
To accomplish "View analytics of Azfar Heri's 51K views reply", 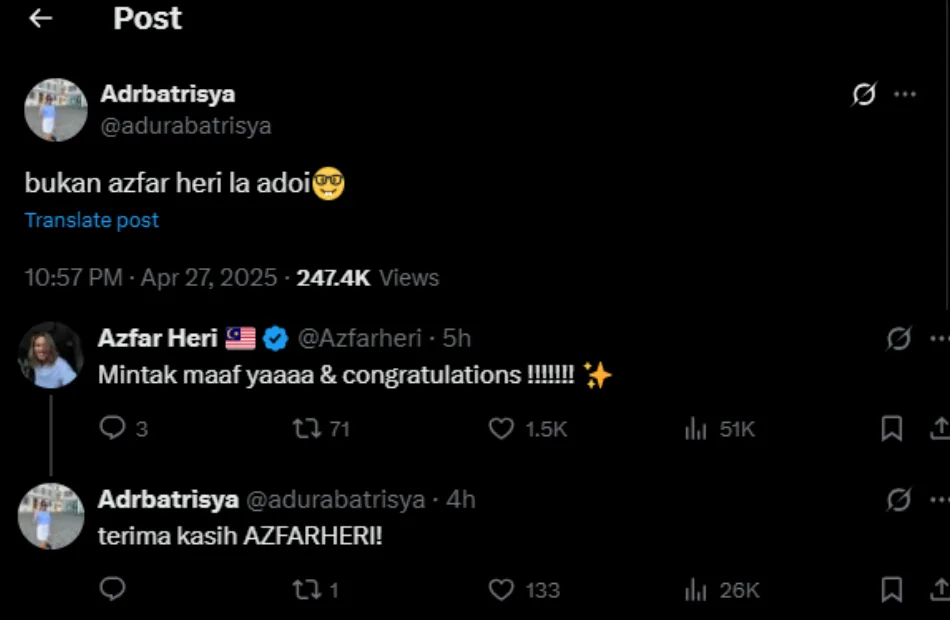I will coord(696,429).
